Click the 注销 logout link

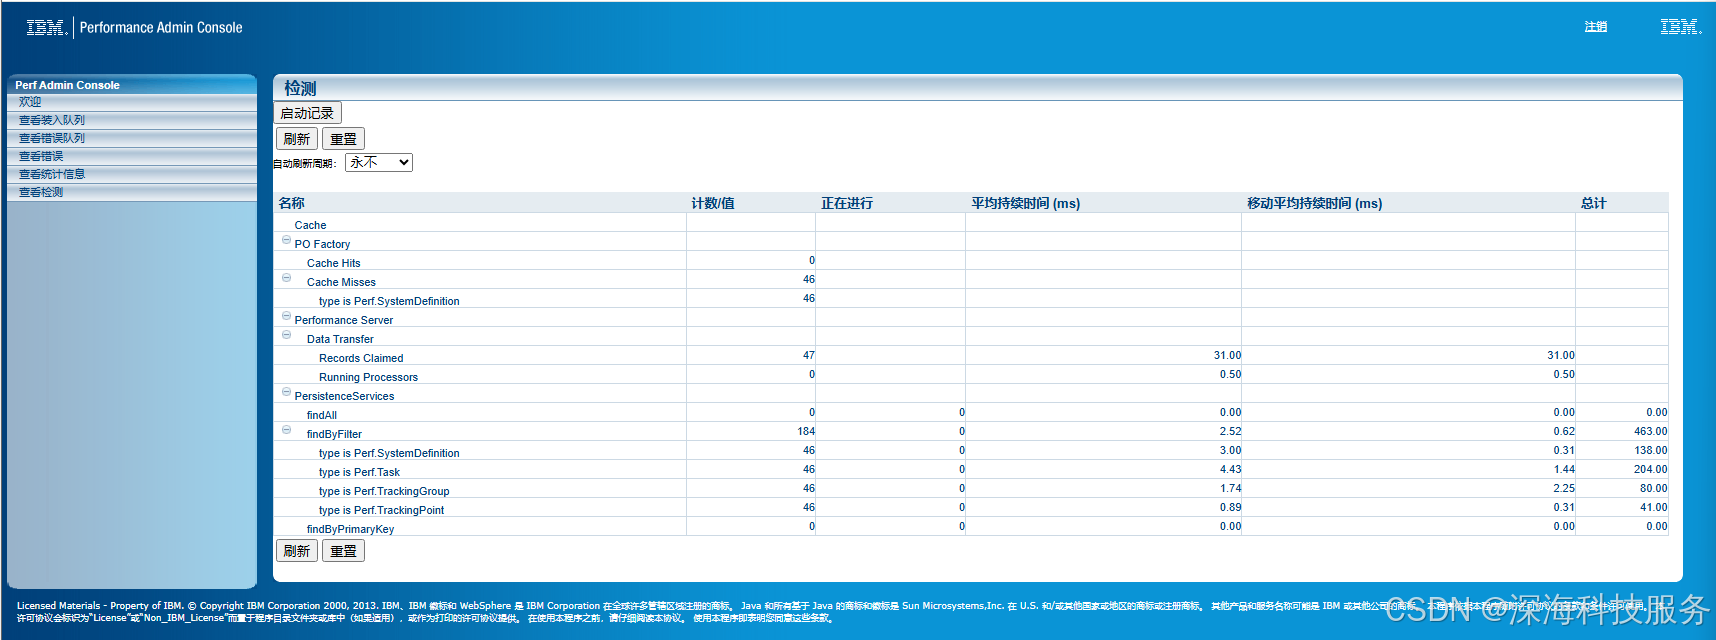tap(1596, 27)
